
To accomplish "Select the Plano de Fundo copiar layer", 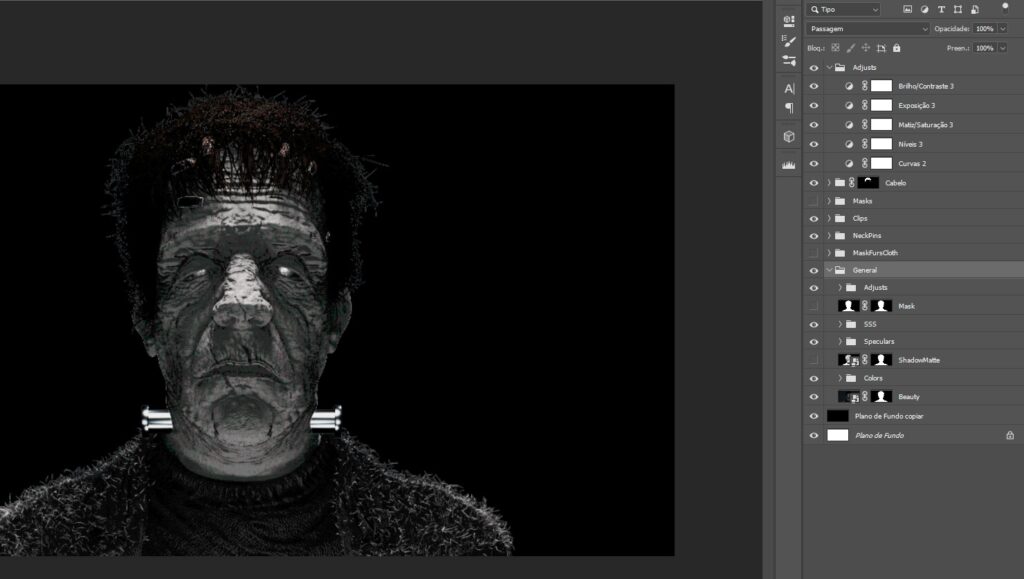I will pyautogui.click(x=889, y=416).
